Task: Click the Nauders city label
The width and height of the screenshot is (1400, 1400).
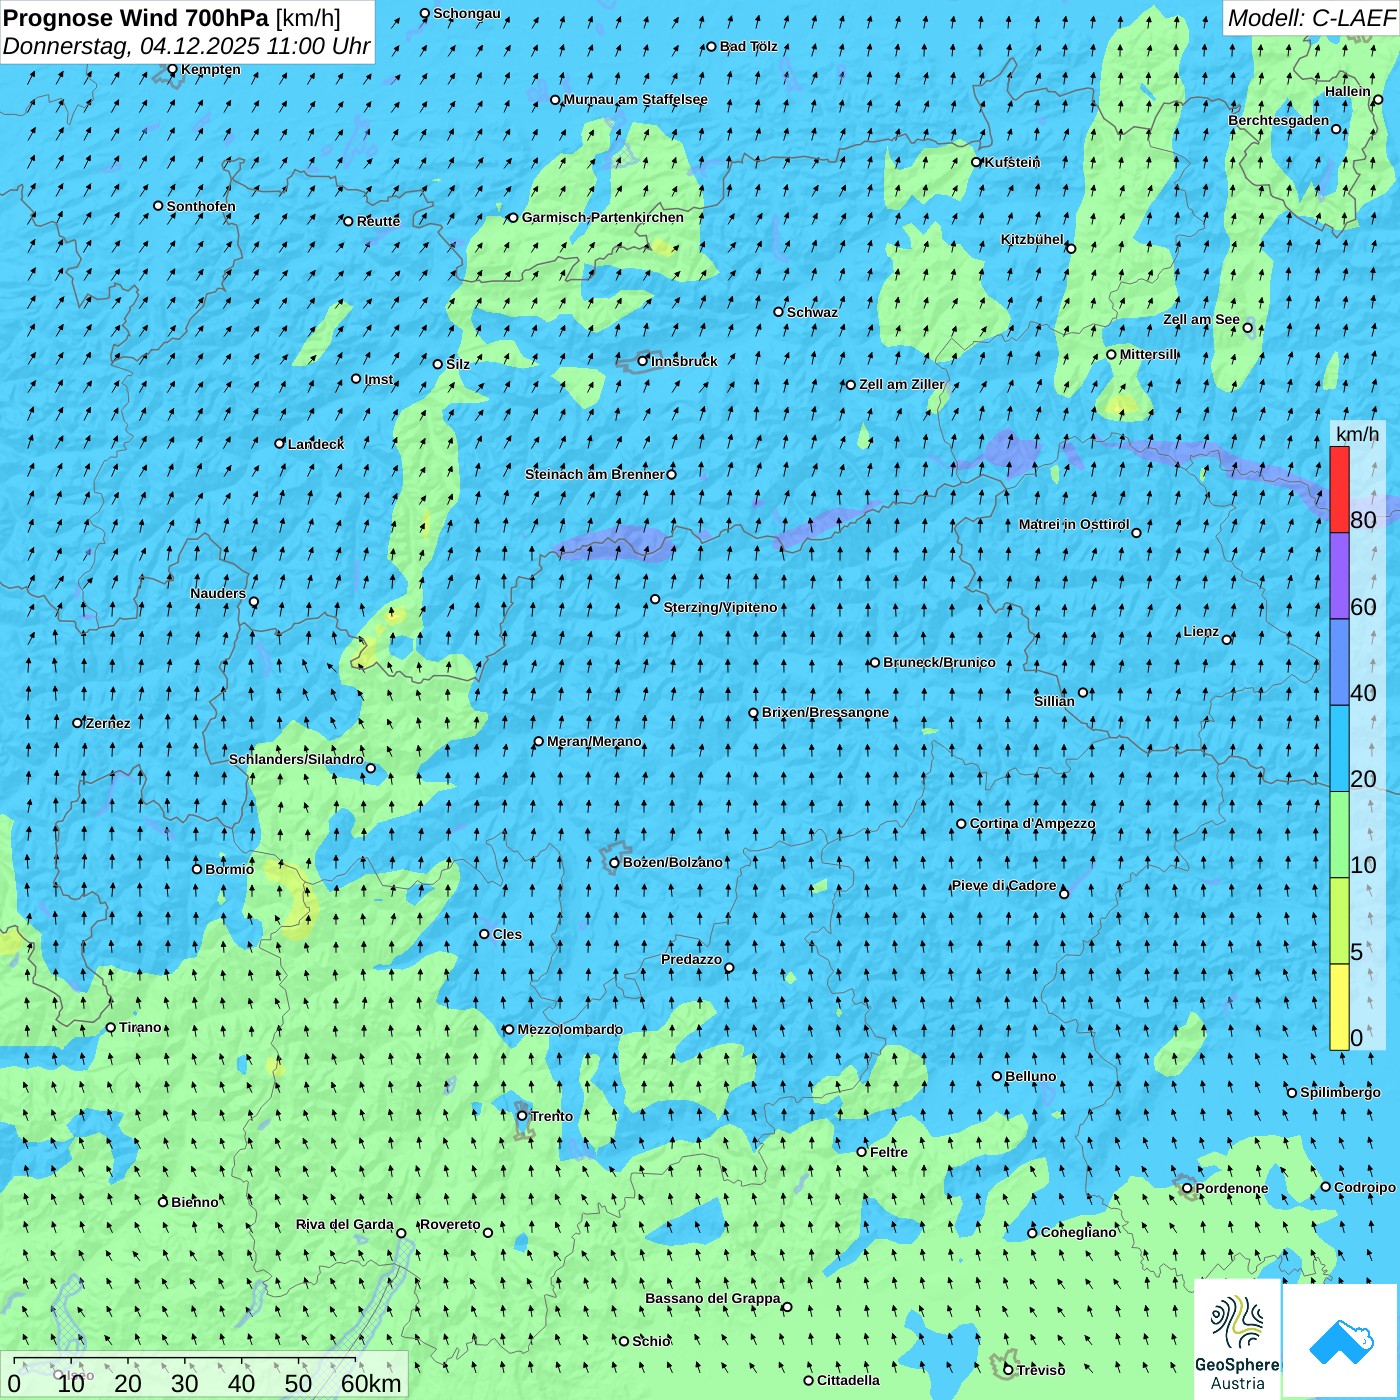Action: click(x=218, y=593)
